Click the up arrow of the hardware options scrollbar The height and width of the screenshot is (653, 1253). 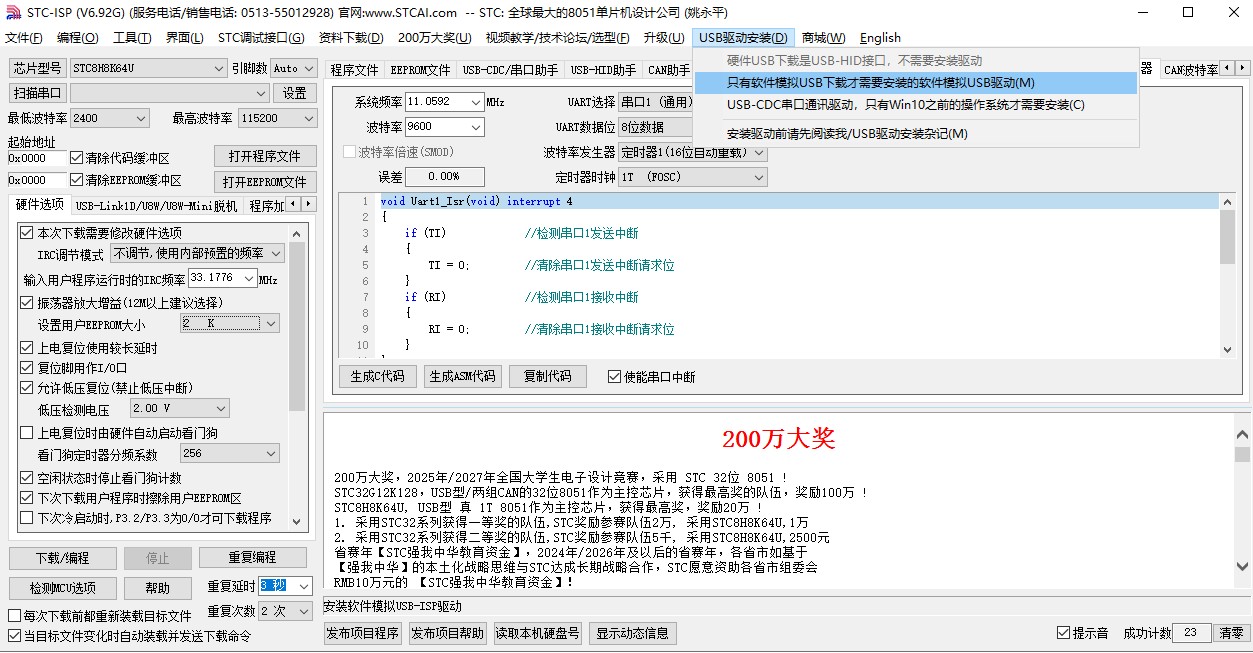coord(297,232)
